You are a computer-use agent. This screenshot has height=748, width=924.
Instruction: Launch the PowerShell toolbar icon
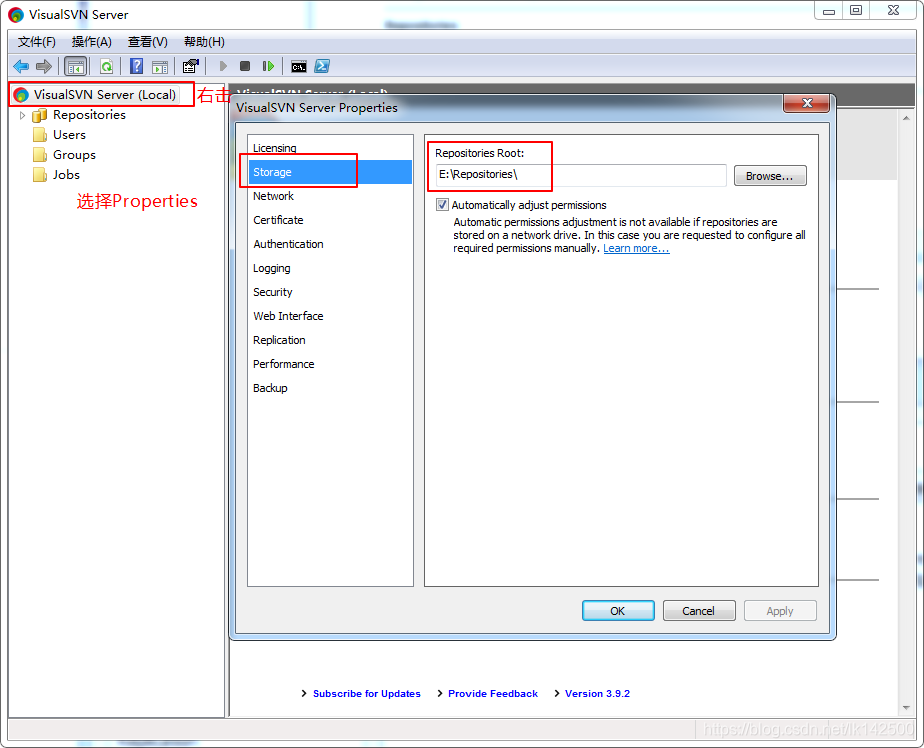pos(322,66)
